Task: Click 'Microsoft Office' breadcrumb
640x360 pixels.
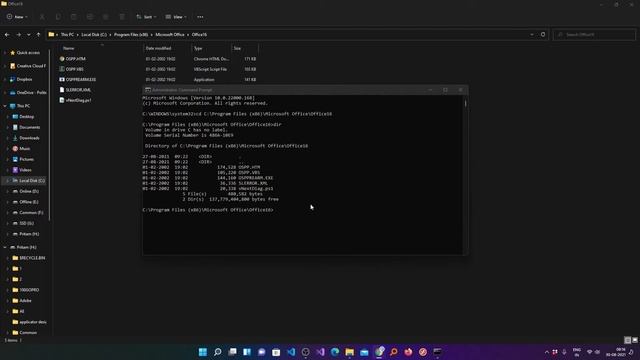Action: 170,35
